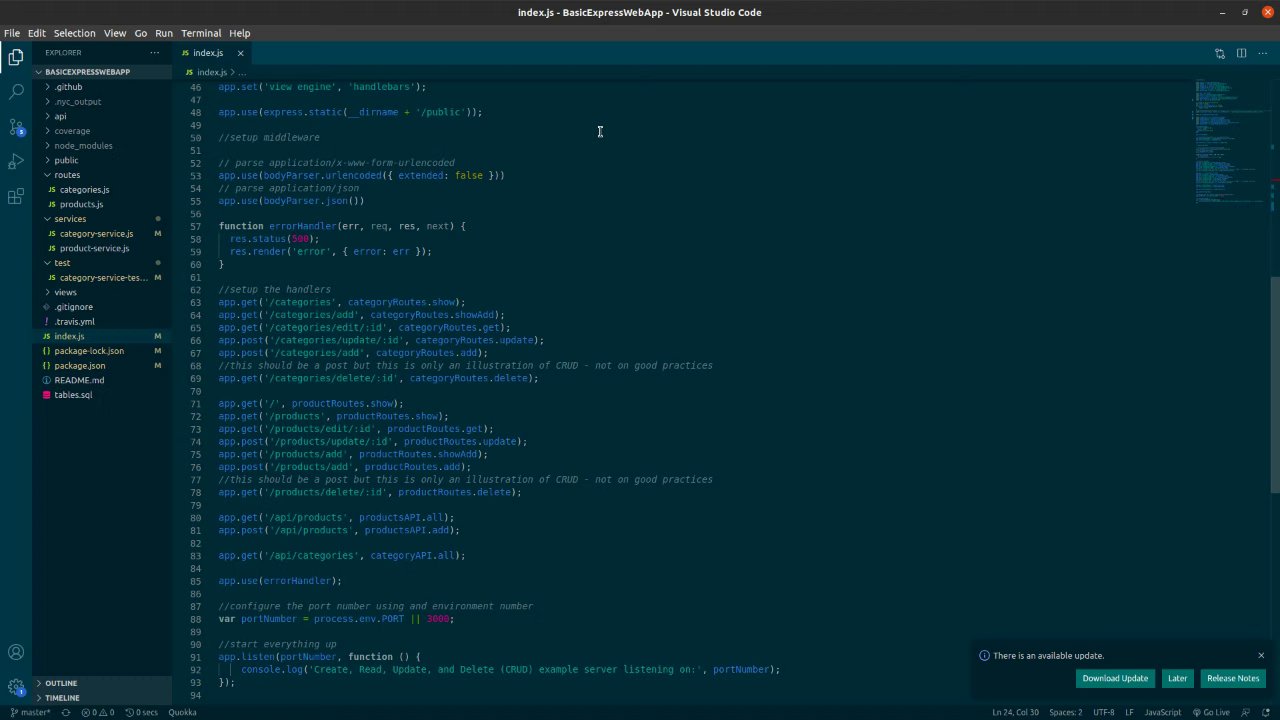The height and width of the screenshot is (720, 1280).
Task: Open the category-service-test file
Action: tap(103, 278)
